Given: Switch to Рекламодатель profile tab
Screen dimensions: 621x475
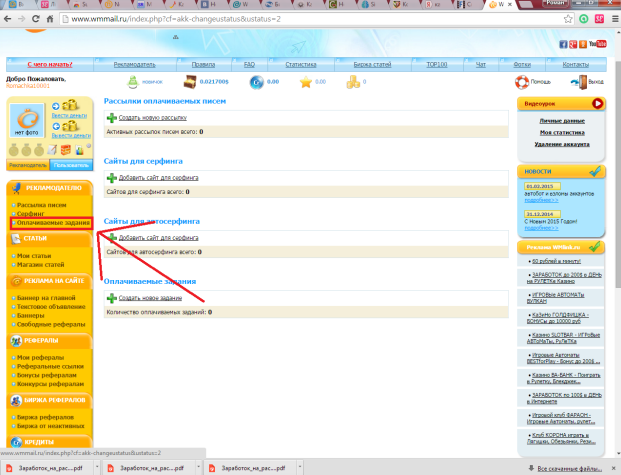Looking at the screenshot, I should click(x=28, y=165).
